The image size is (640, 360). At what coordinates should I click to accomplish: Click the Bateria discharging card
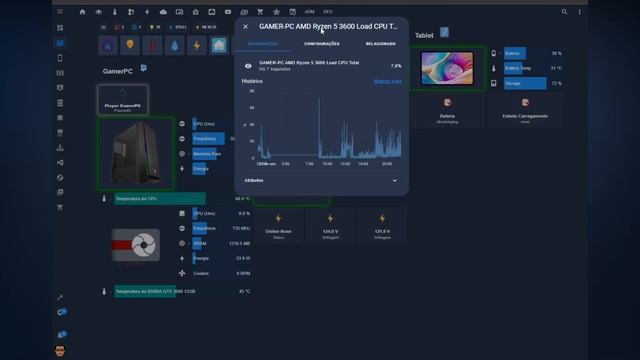pyautogui.click(x=447, y=110)
